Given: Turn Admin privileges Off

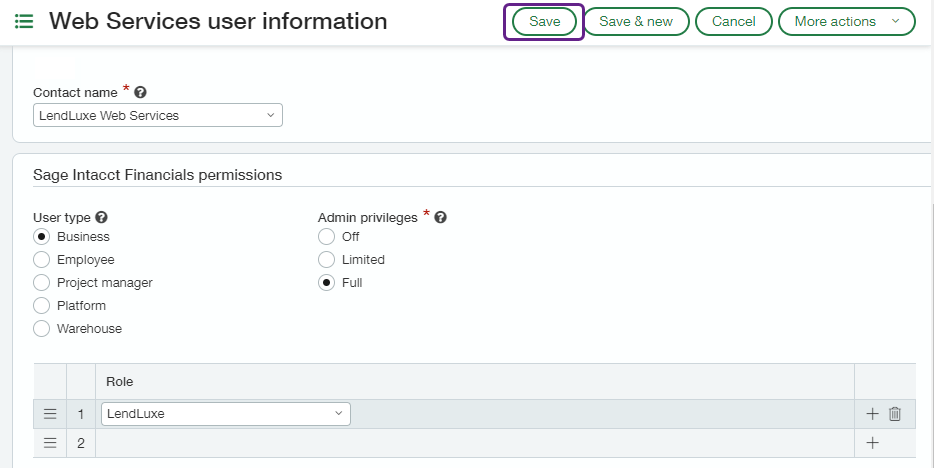Looking at the screenshot, I should [x=326, y=237].
